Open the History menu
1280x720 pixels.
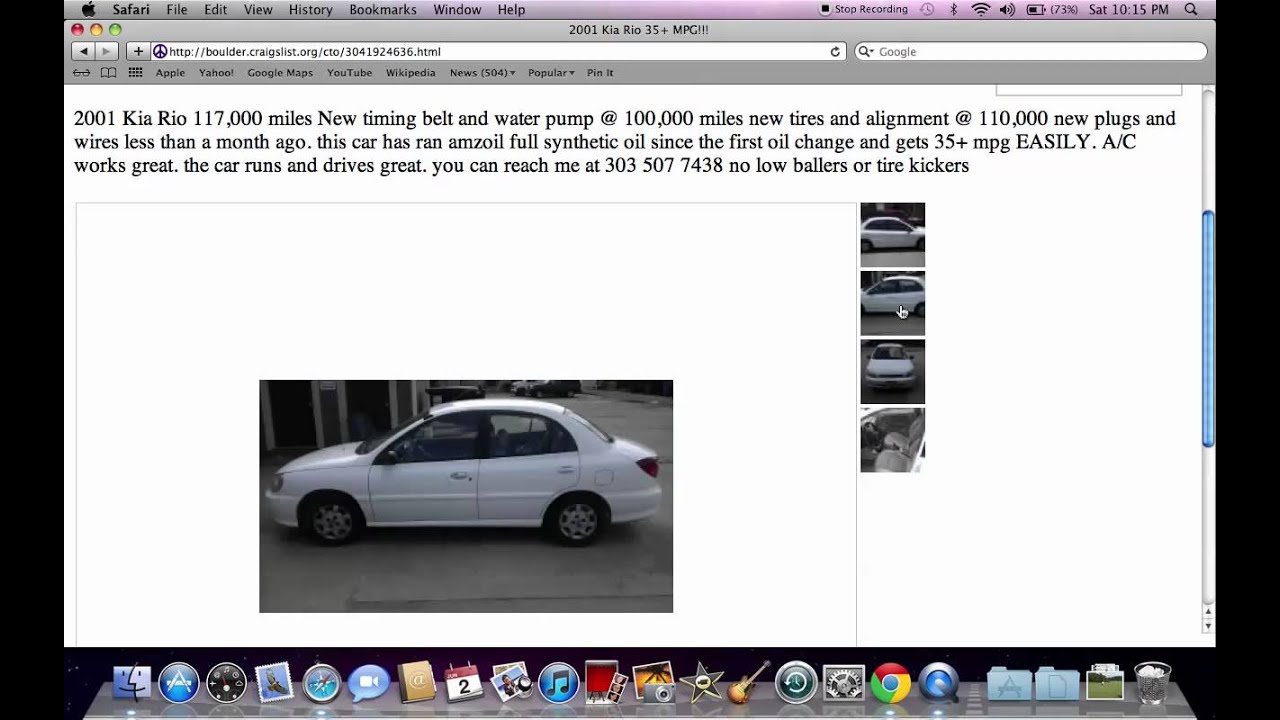[x=310, y=9]
